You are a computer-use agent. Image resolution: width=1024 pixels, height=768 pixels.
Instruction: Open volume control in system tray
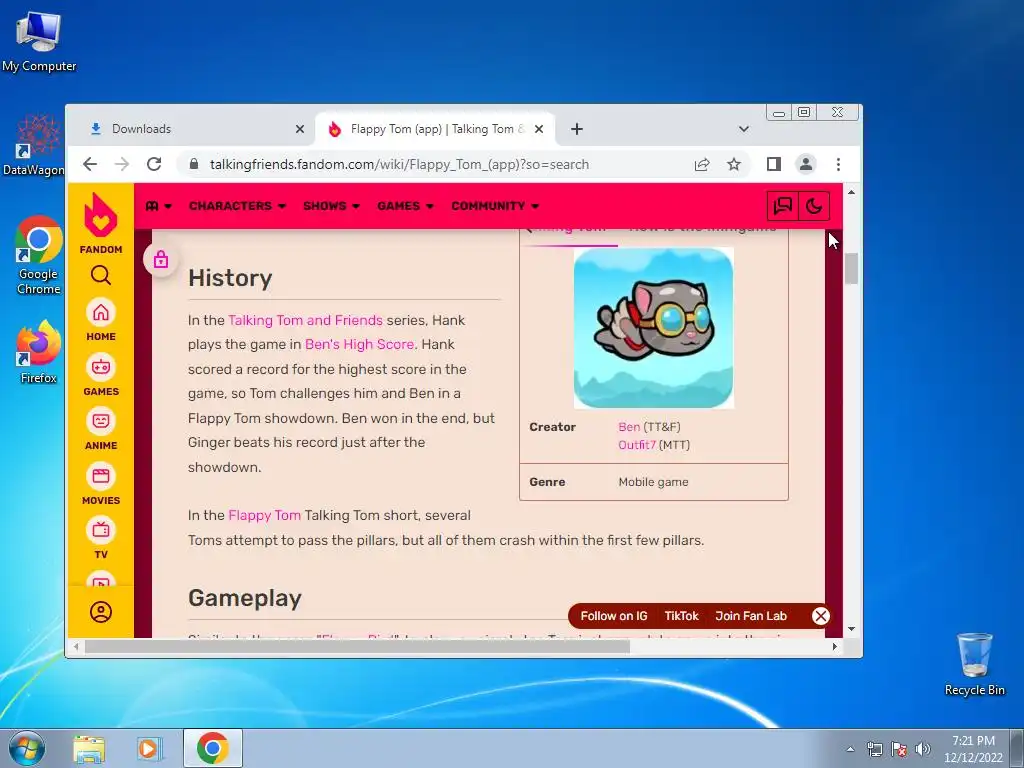click(923, 749)
